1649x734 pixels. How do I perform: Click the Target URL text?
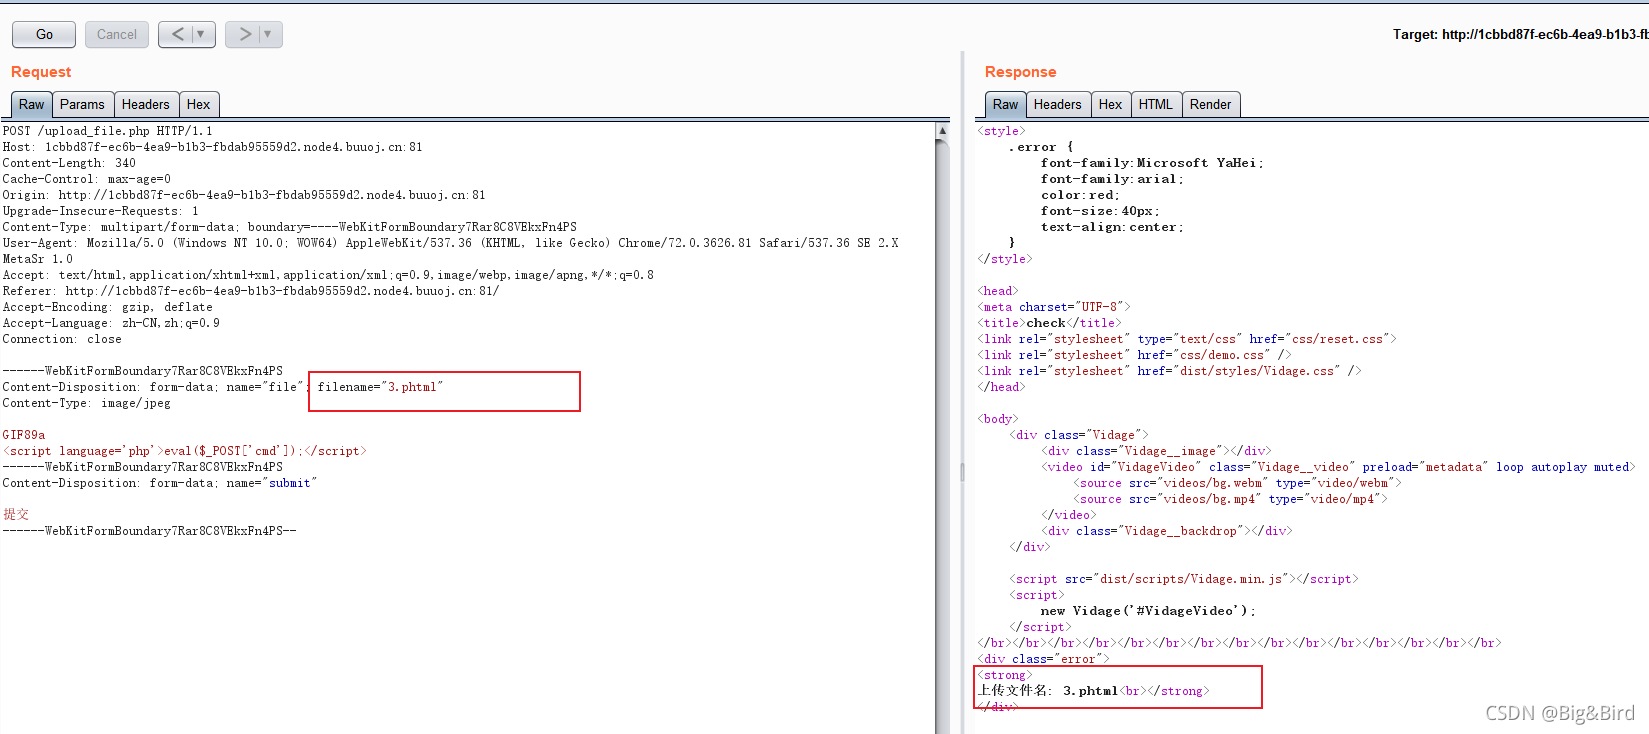1520,34
